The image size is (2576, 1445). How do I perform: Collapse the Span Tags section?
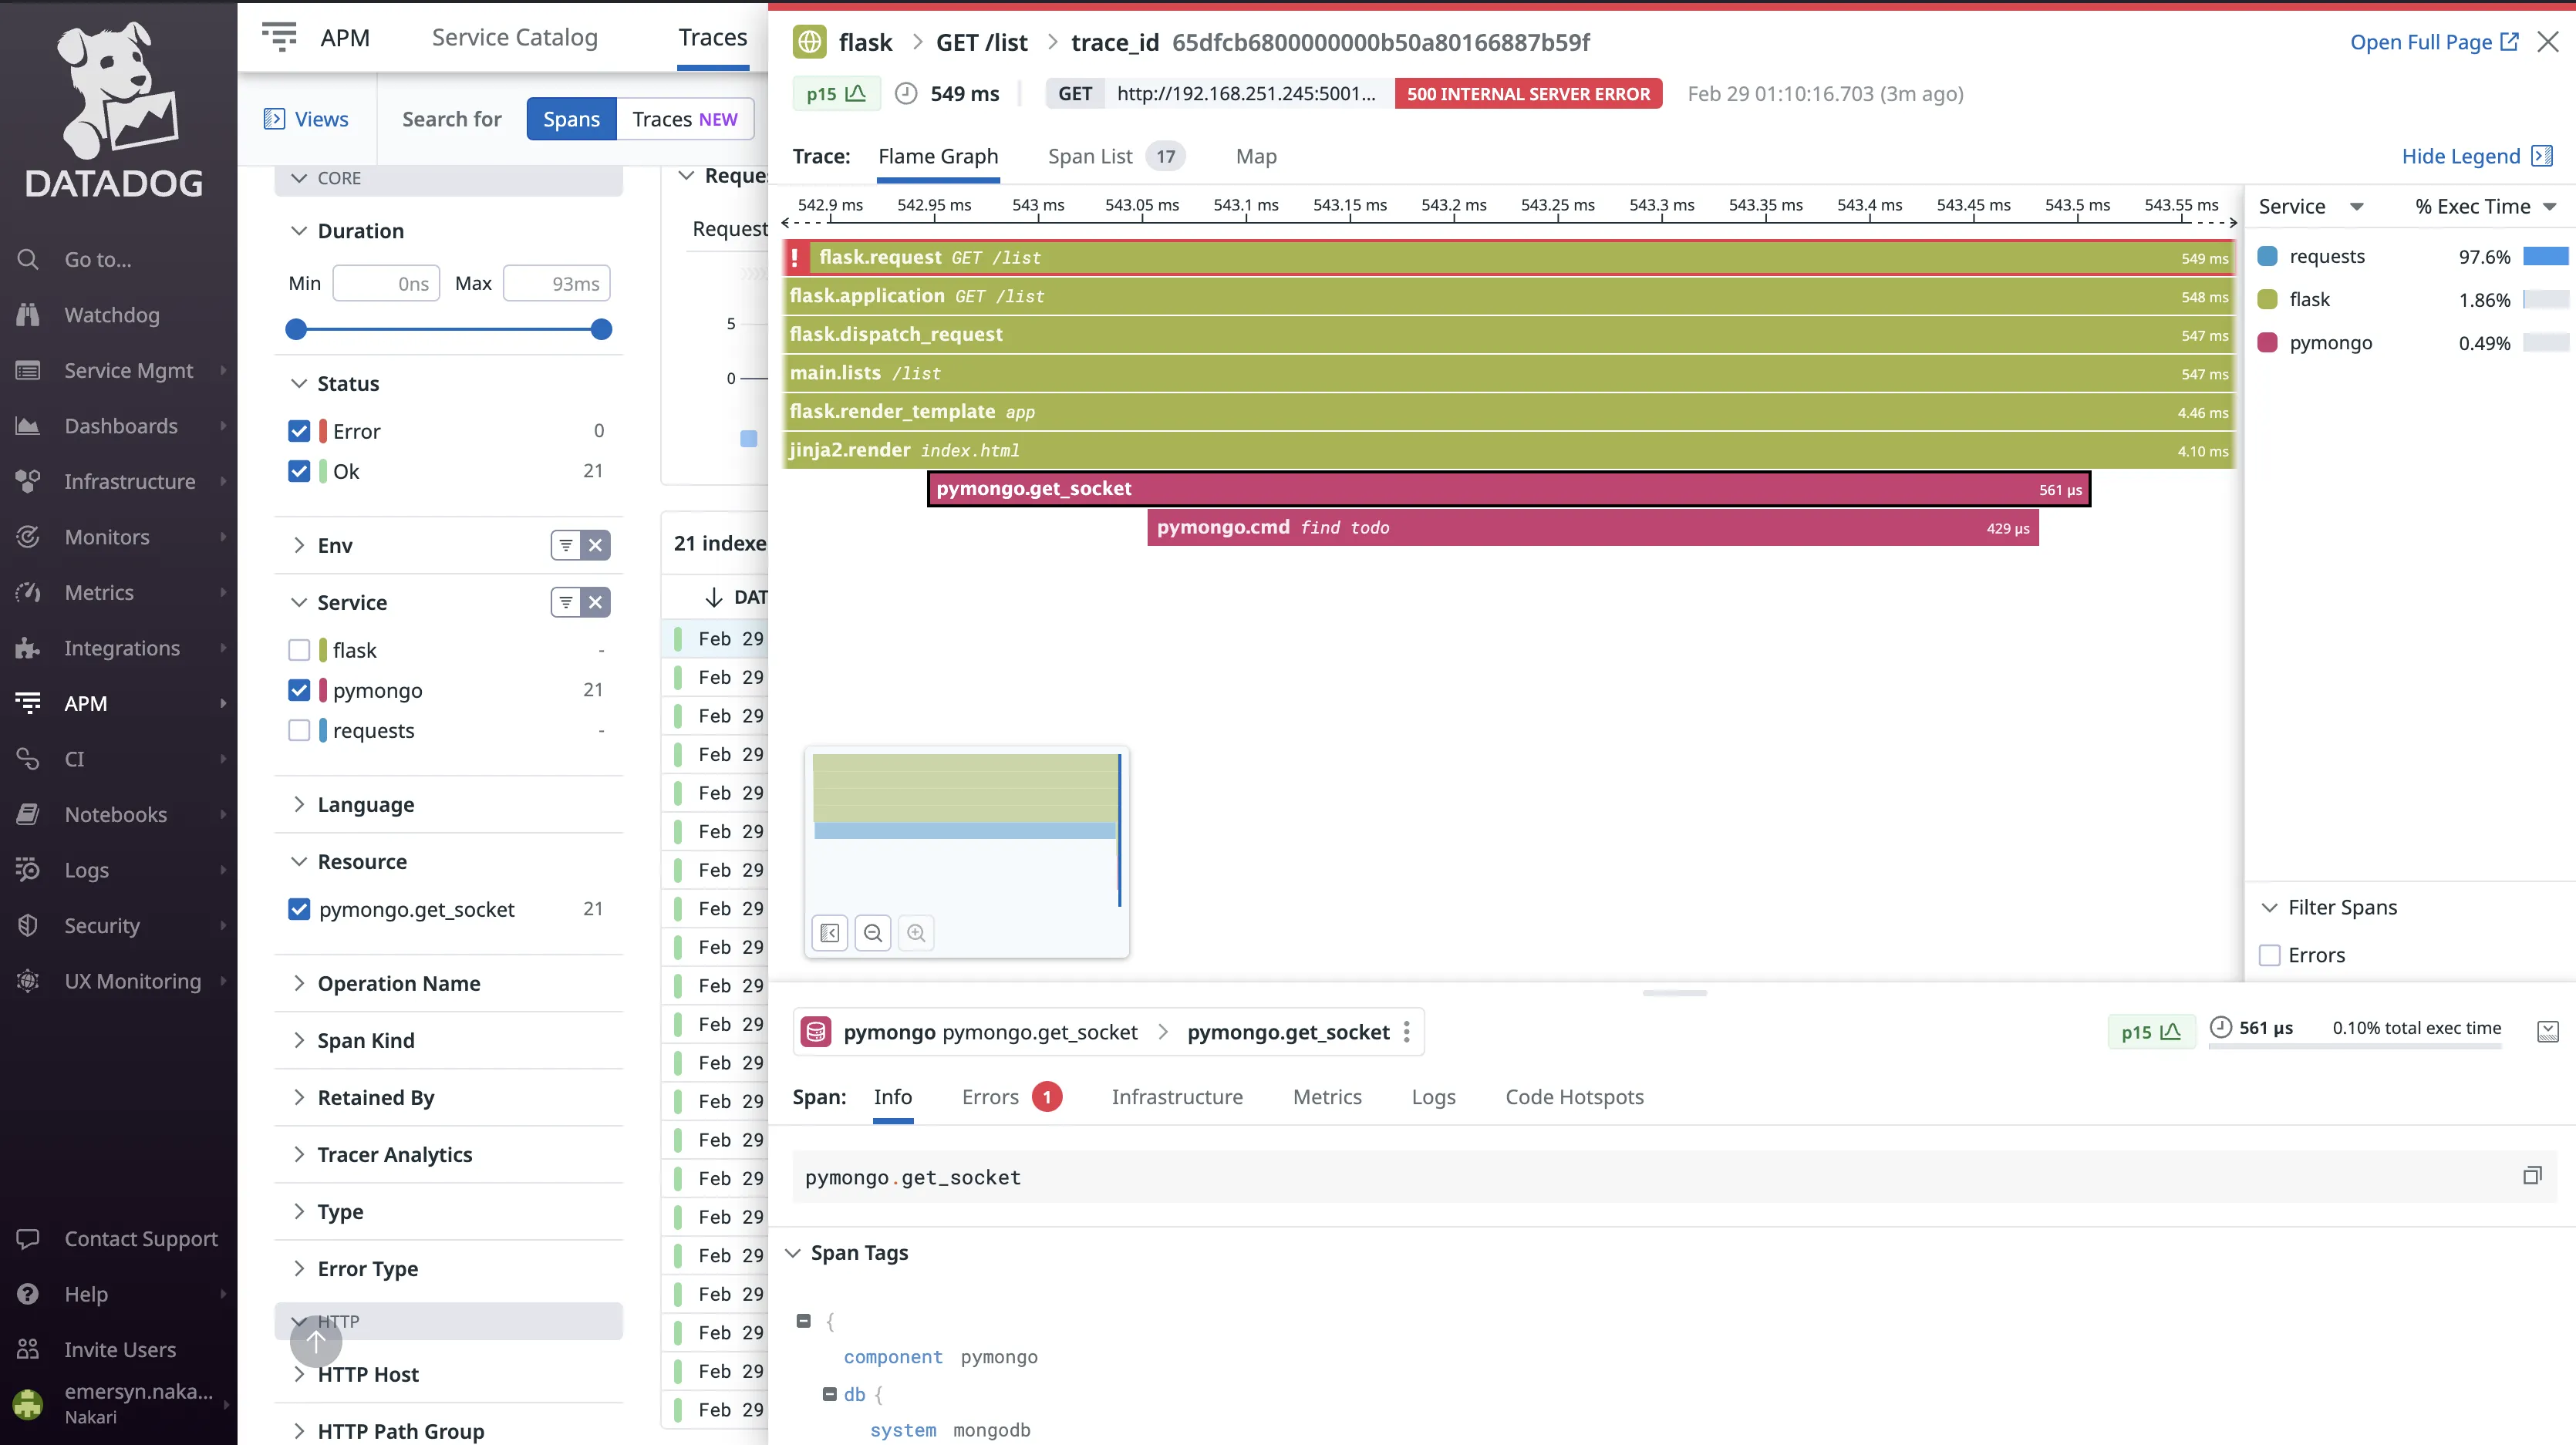pos(859,1253)
